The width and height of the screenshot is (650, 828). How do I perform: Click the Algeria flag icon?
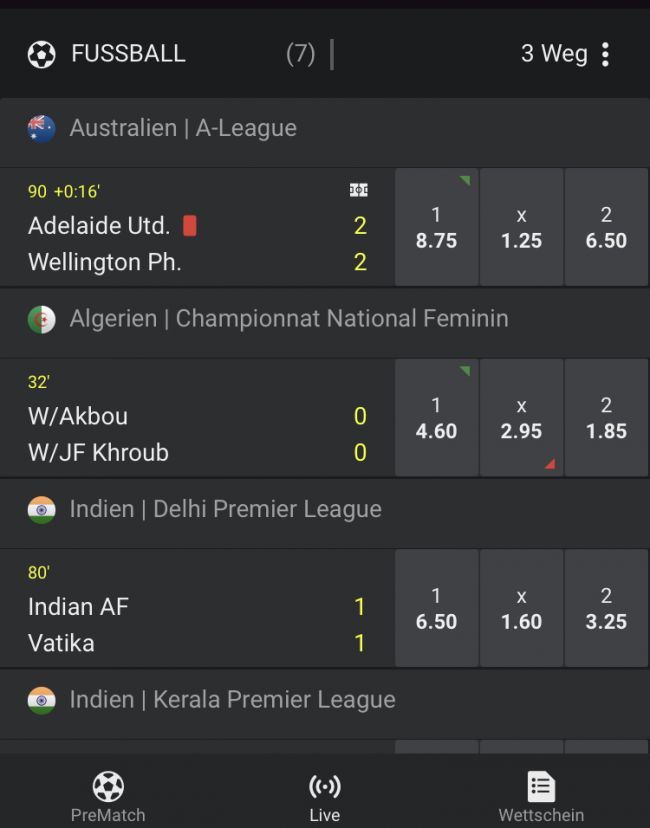point(41,319)
